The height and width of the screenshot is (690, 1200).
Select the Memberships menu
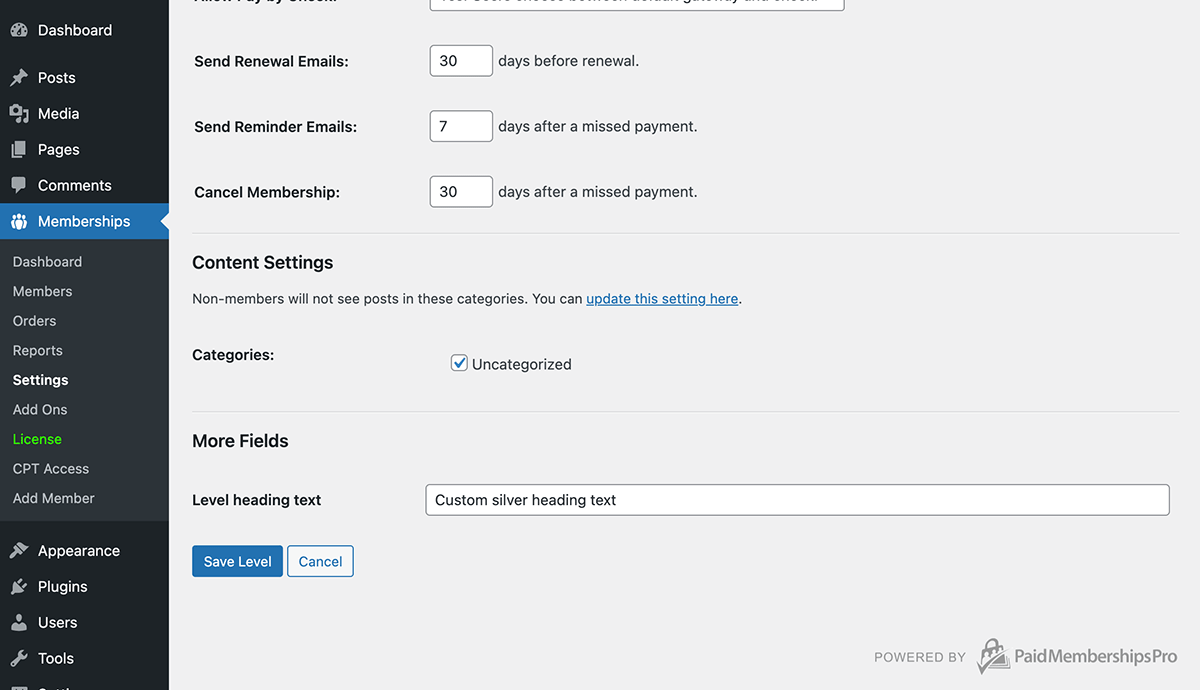point(84,222)
